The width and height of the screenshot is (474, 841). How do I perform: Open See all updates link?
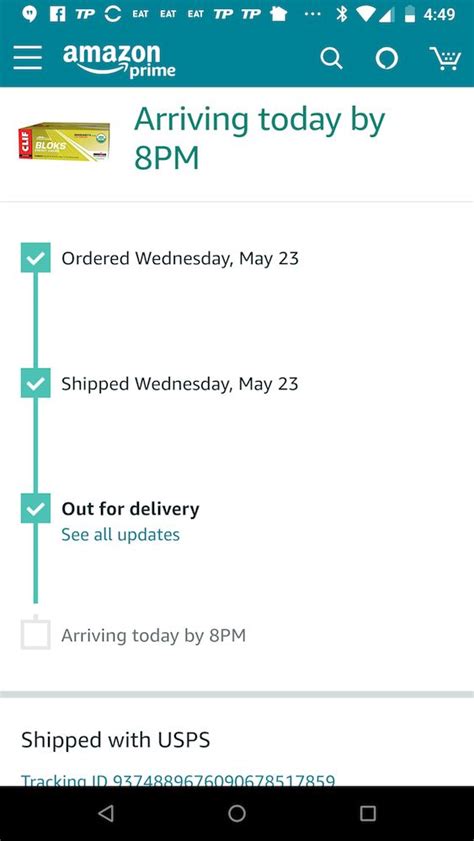point(120,535)
